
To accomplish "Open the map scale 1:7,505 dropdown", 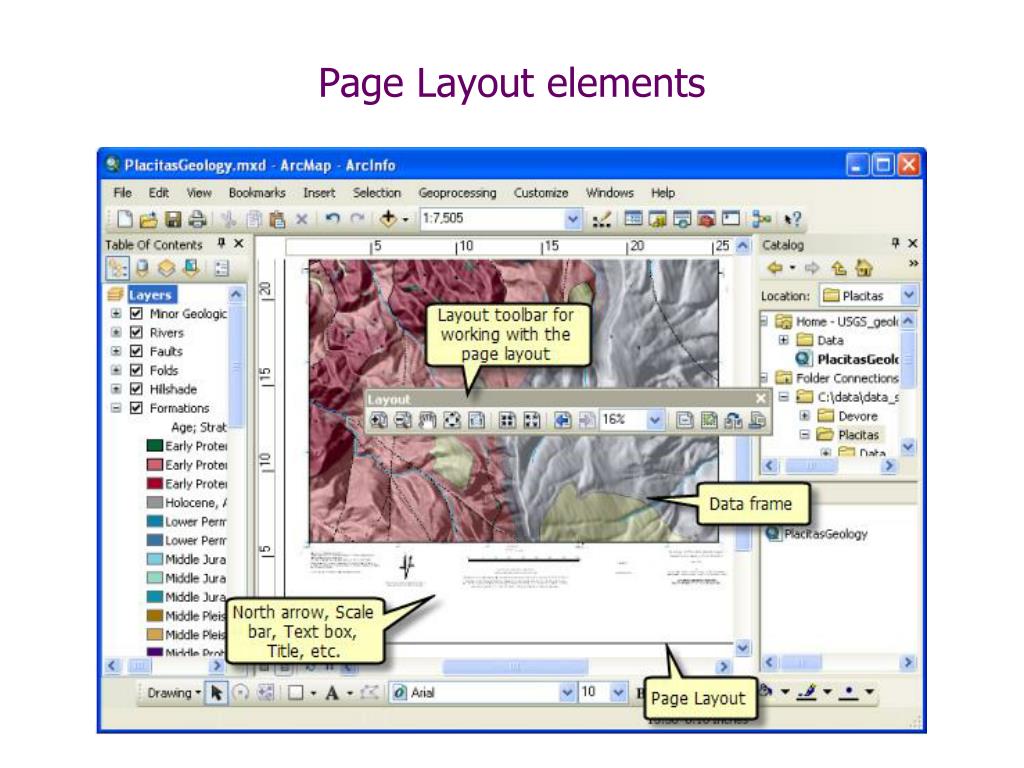I will point(573,219).
